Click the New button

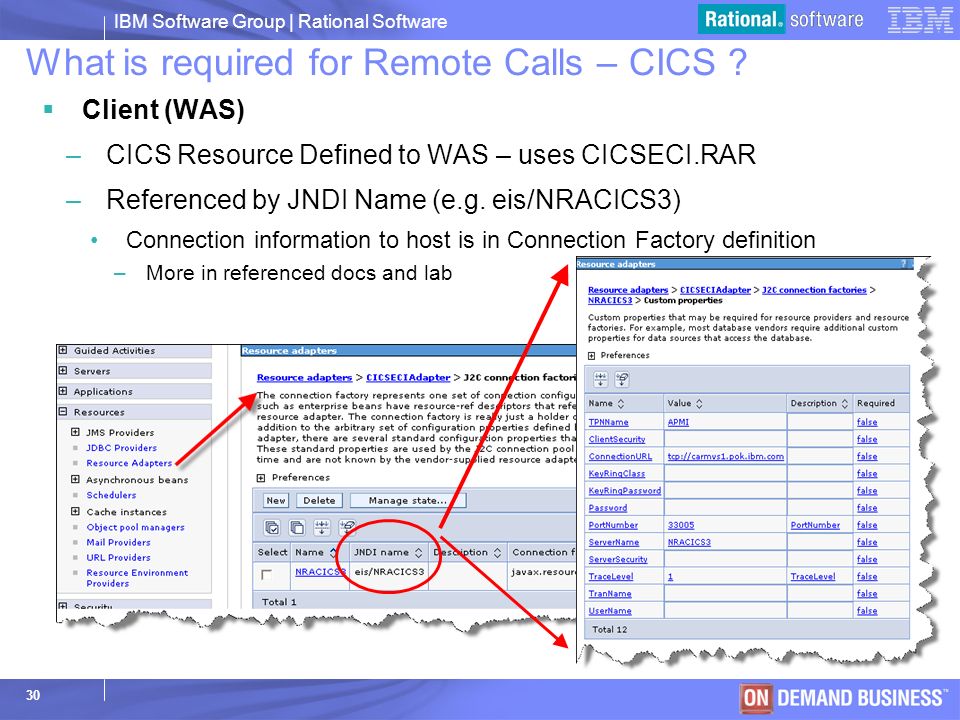276,500
